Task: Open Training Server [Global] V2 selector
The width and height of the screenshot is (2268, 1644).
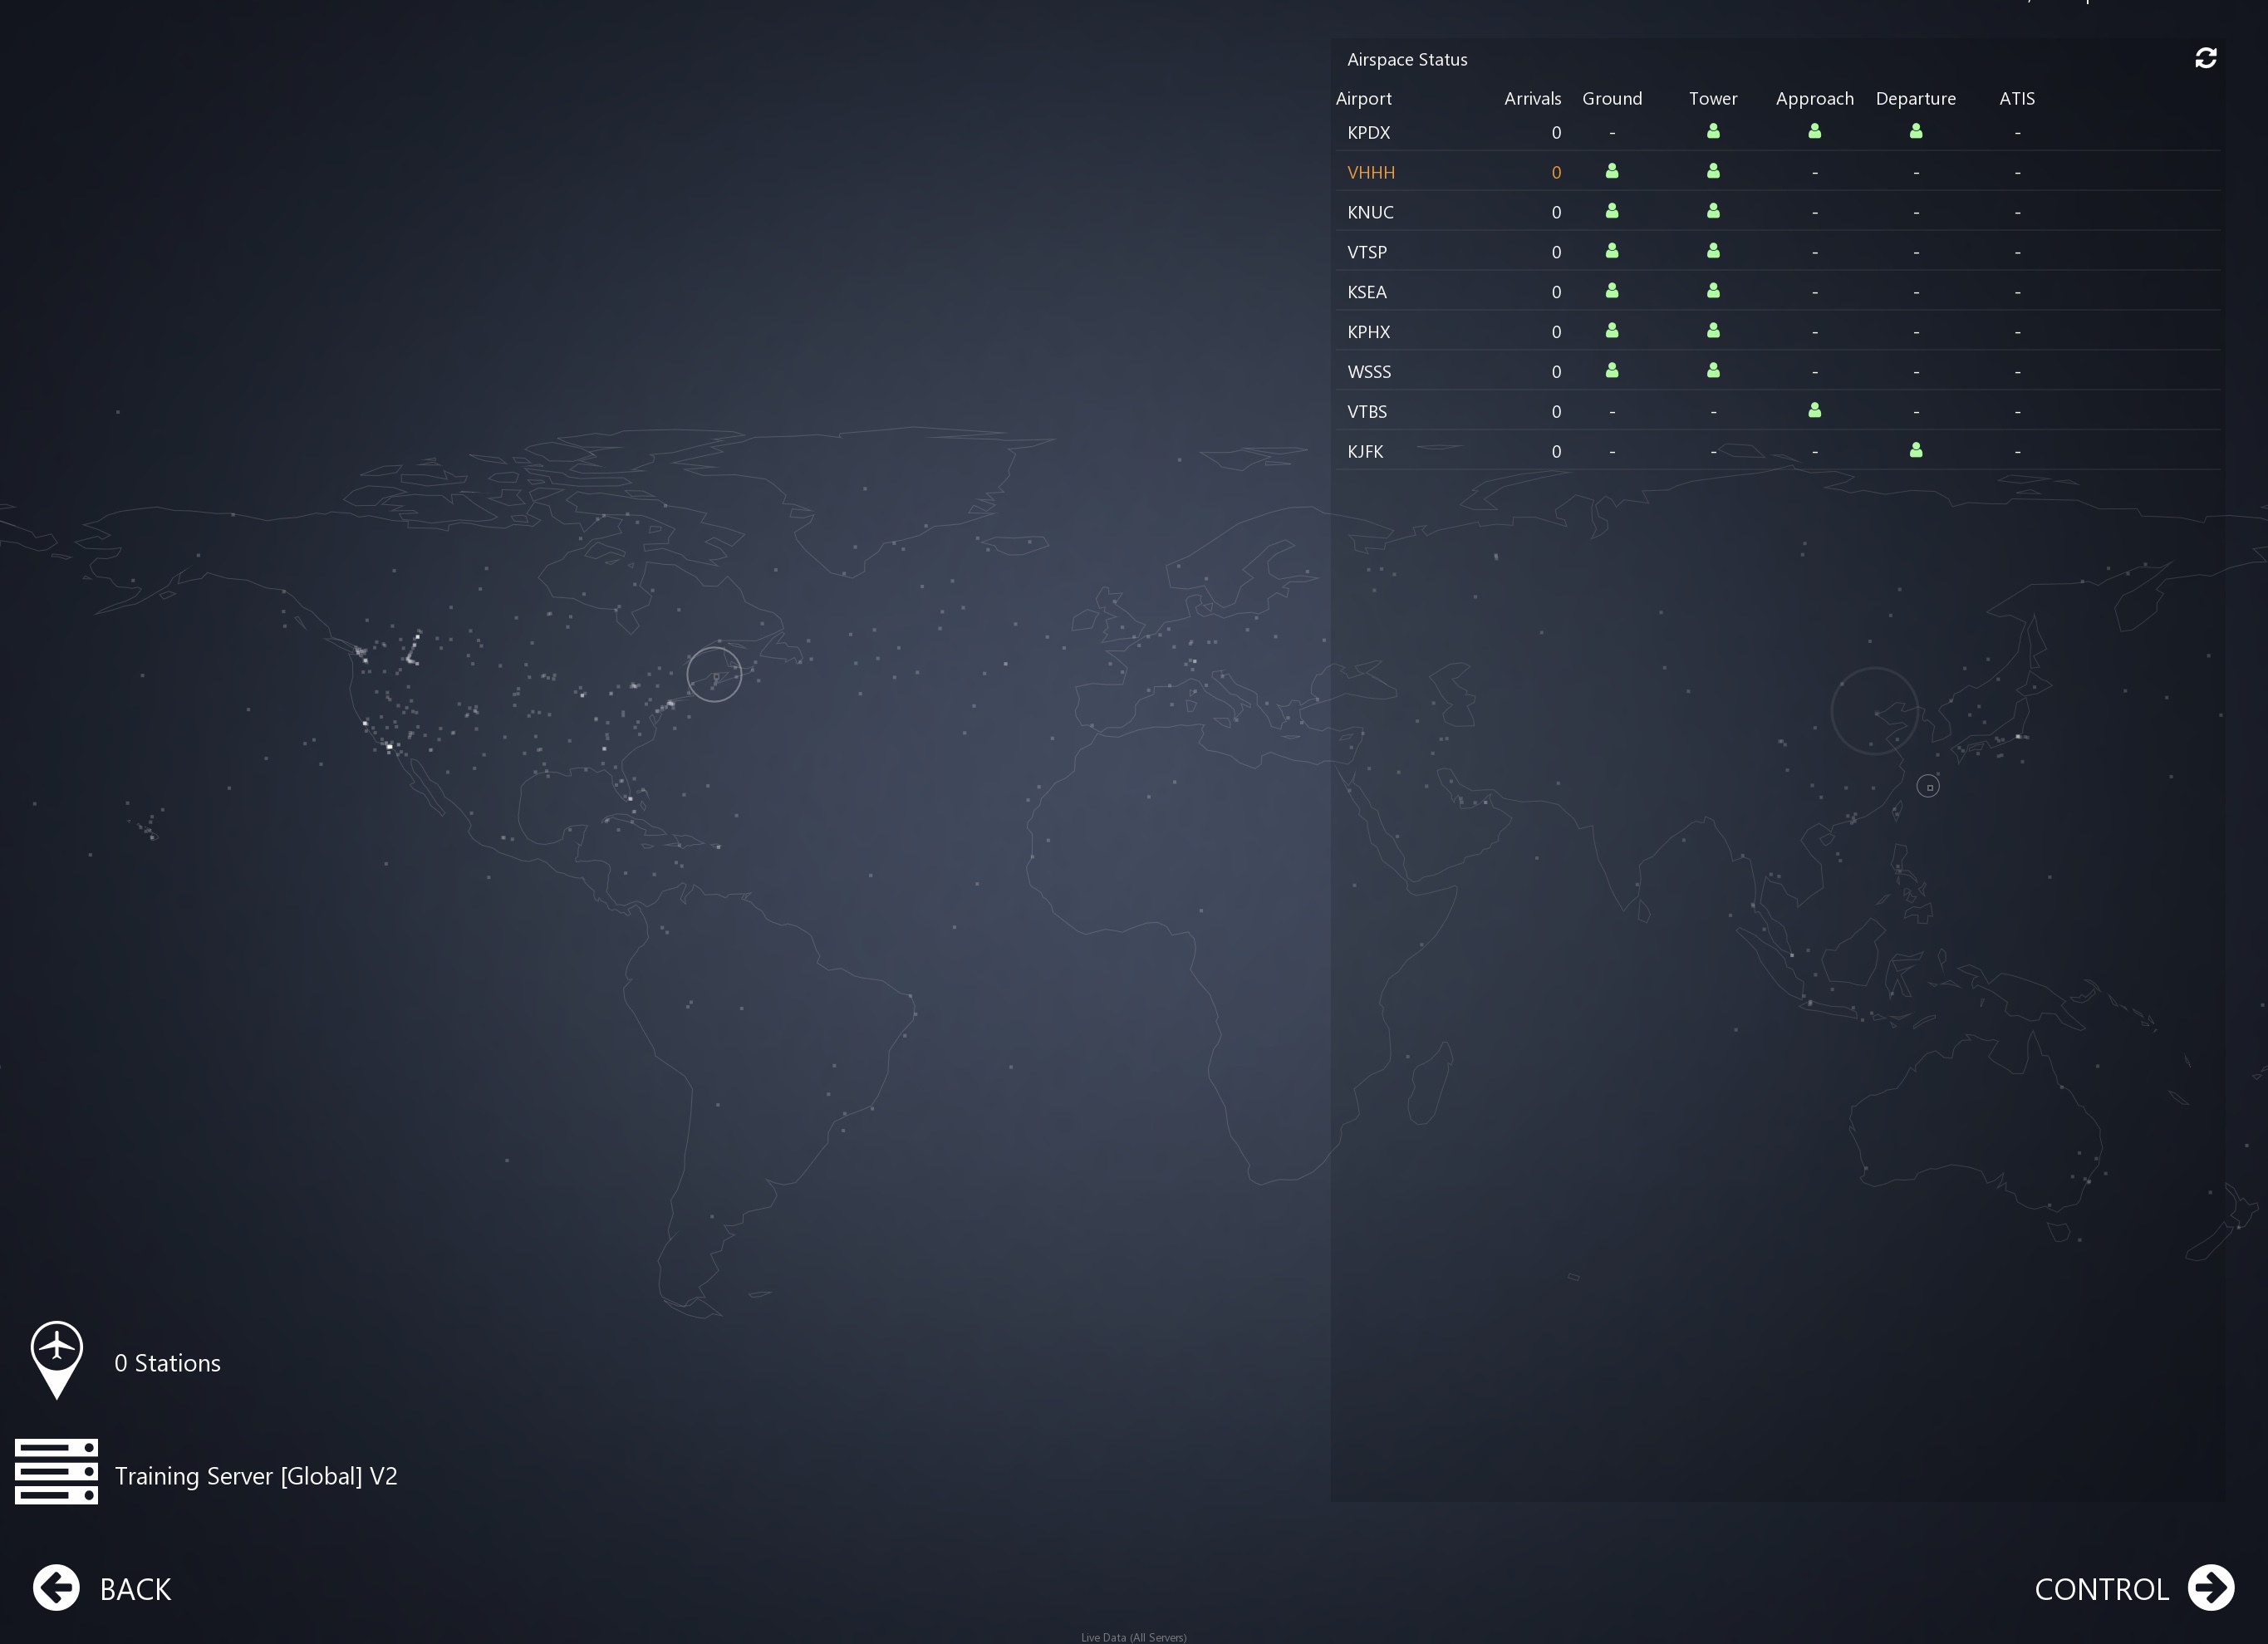Action: 256,1476
